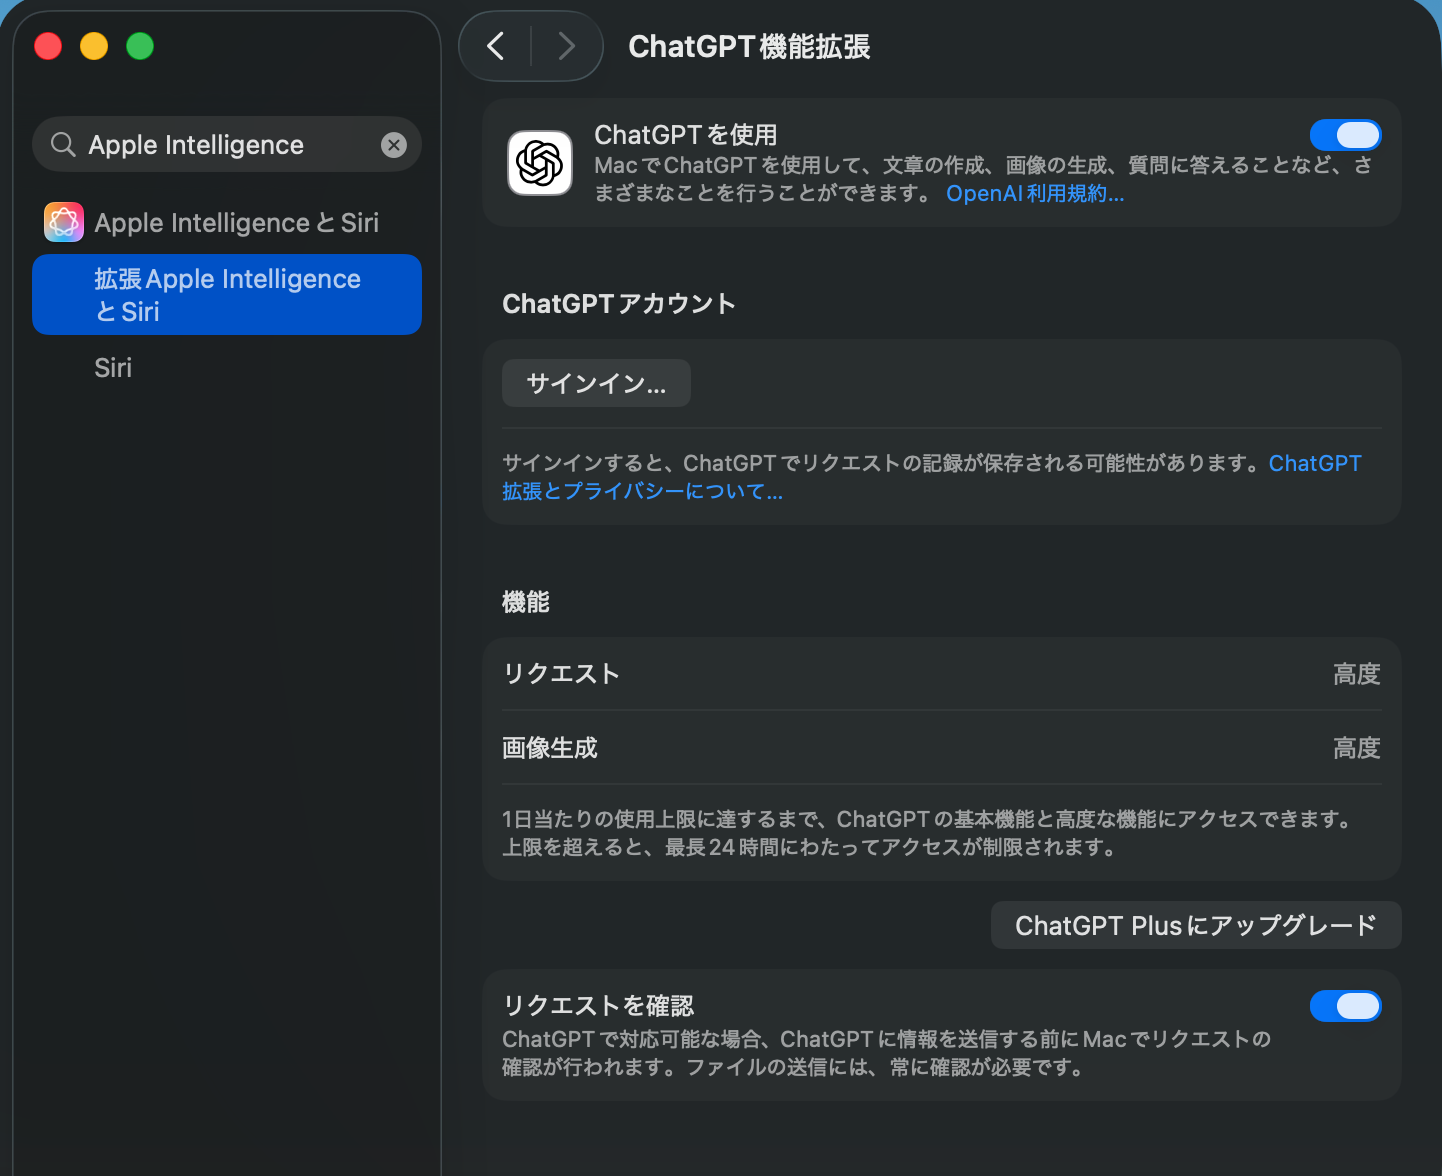Click the Apple Intelligence colorful sidebar icon
Image resolution: width=1442 pixels, height=1176 pixels.
(x=64, y=222)
